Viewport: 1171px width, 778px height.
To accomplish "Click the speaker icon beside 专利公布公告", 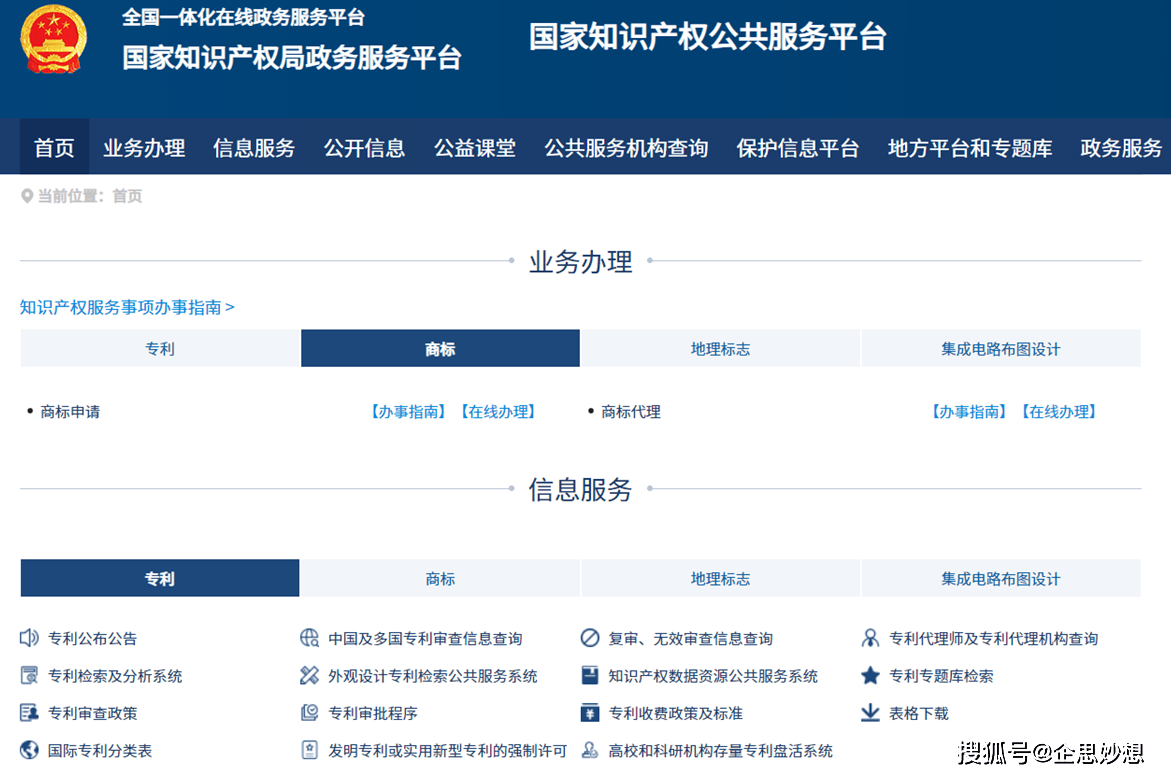I will 29,638.
